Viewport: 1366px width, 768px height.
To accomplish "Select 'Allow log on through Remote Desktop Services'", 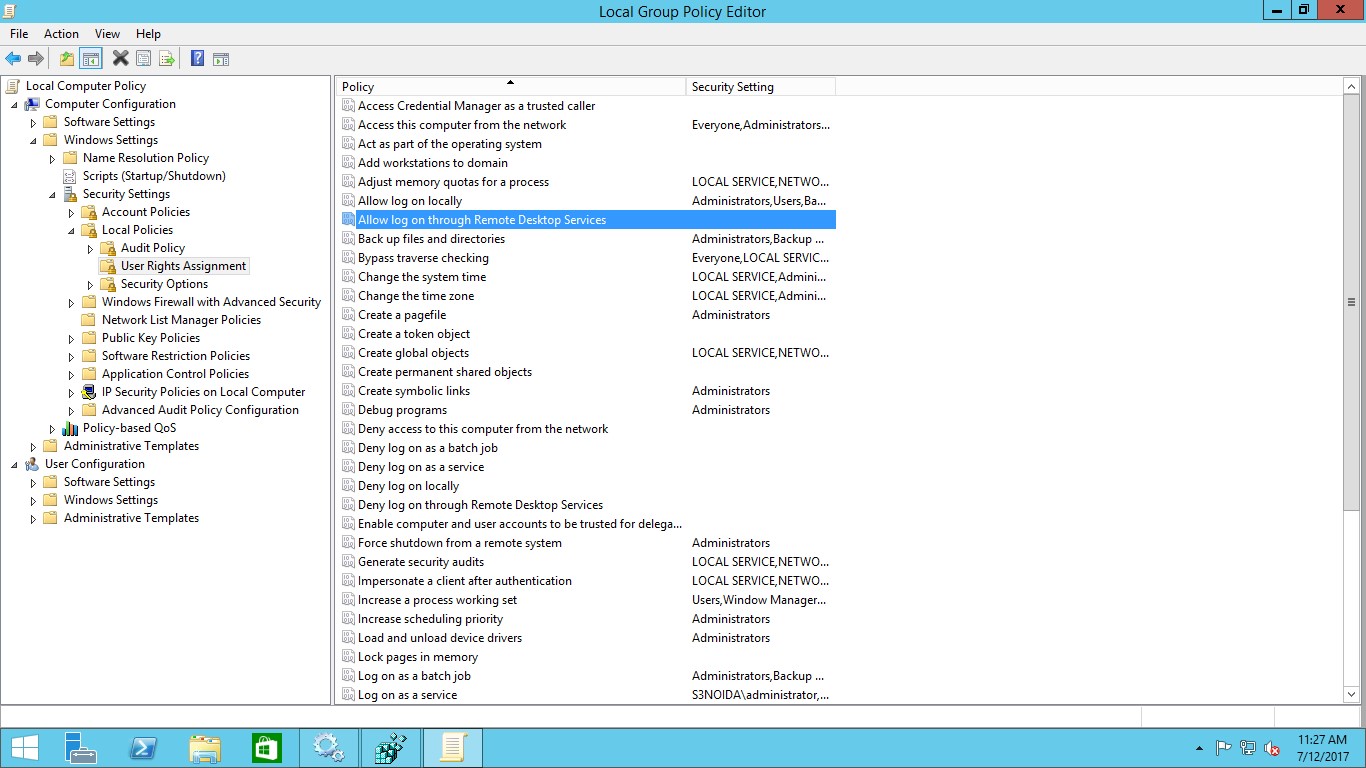I will [587, 220].
